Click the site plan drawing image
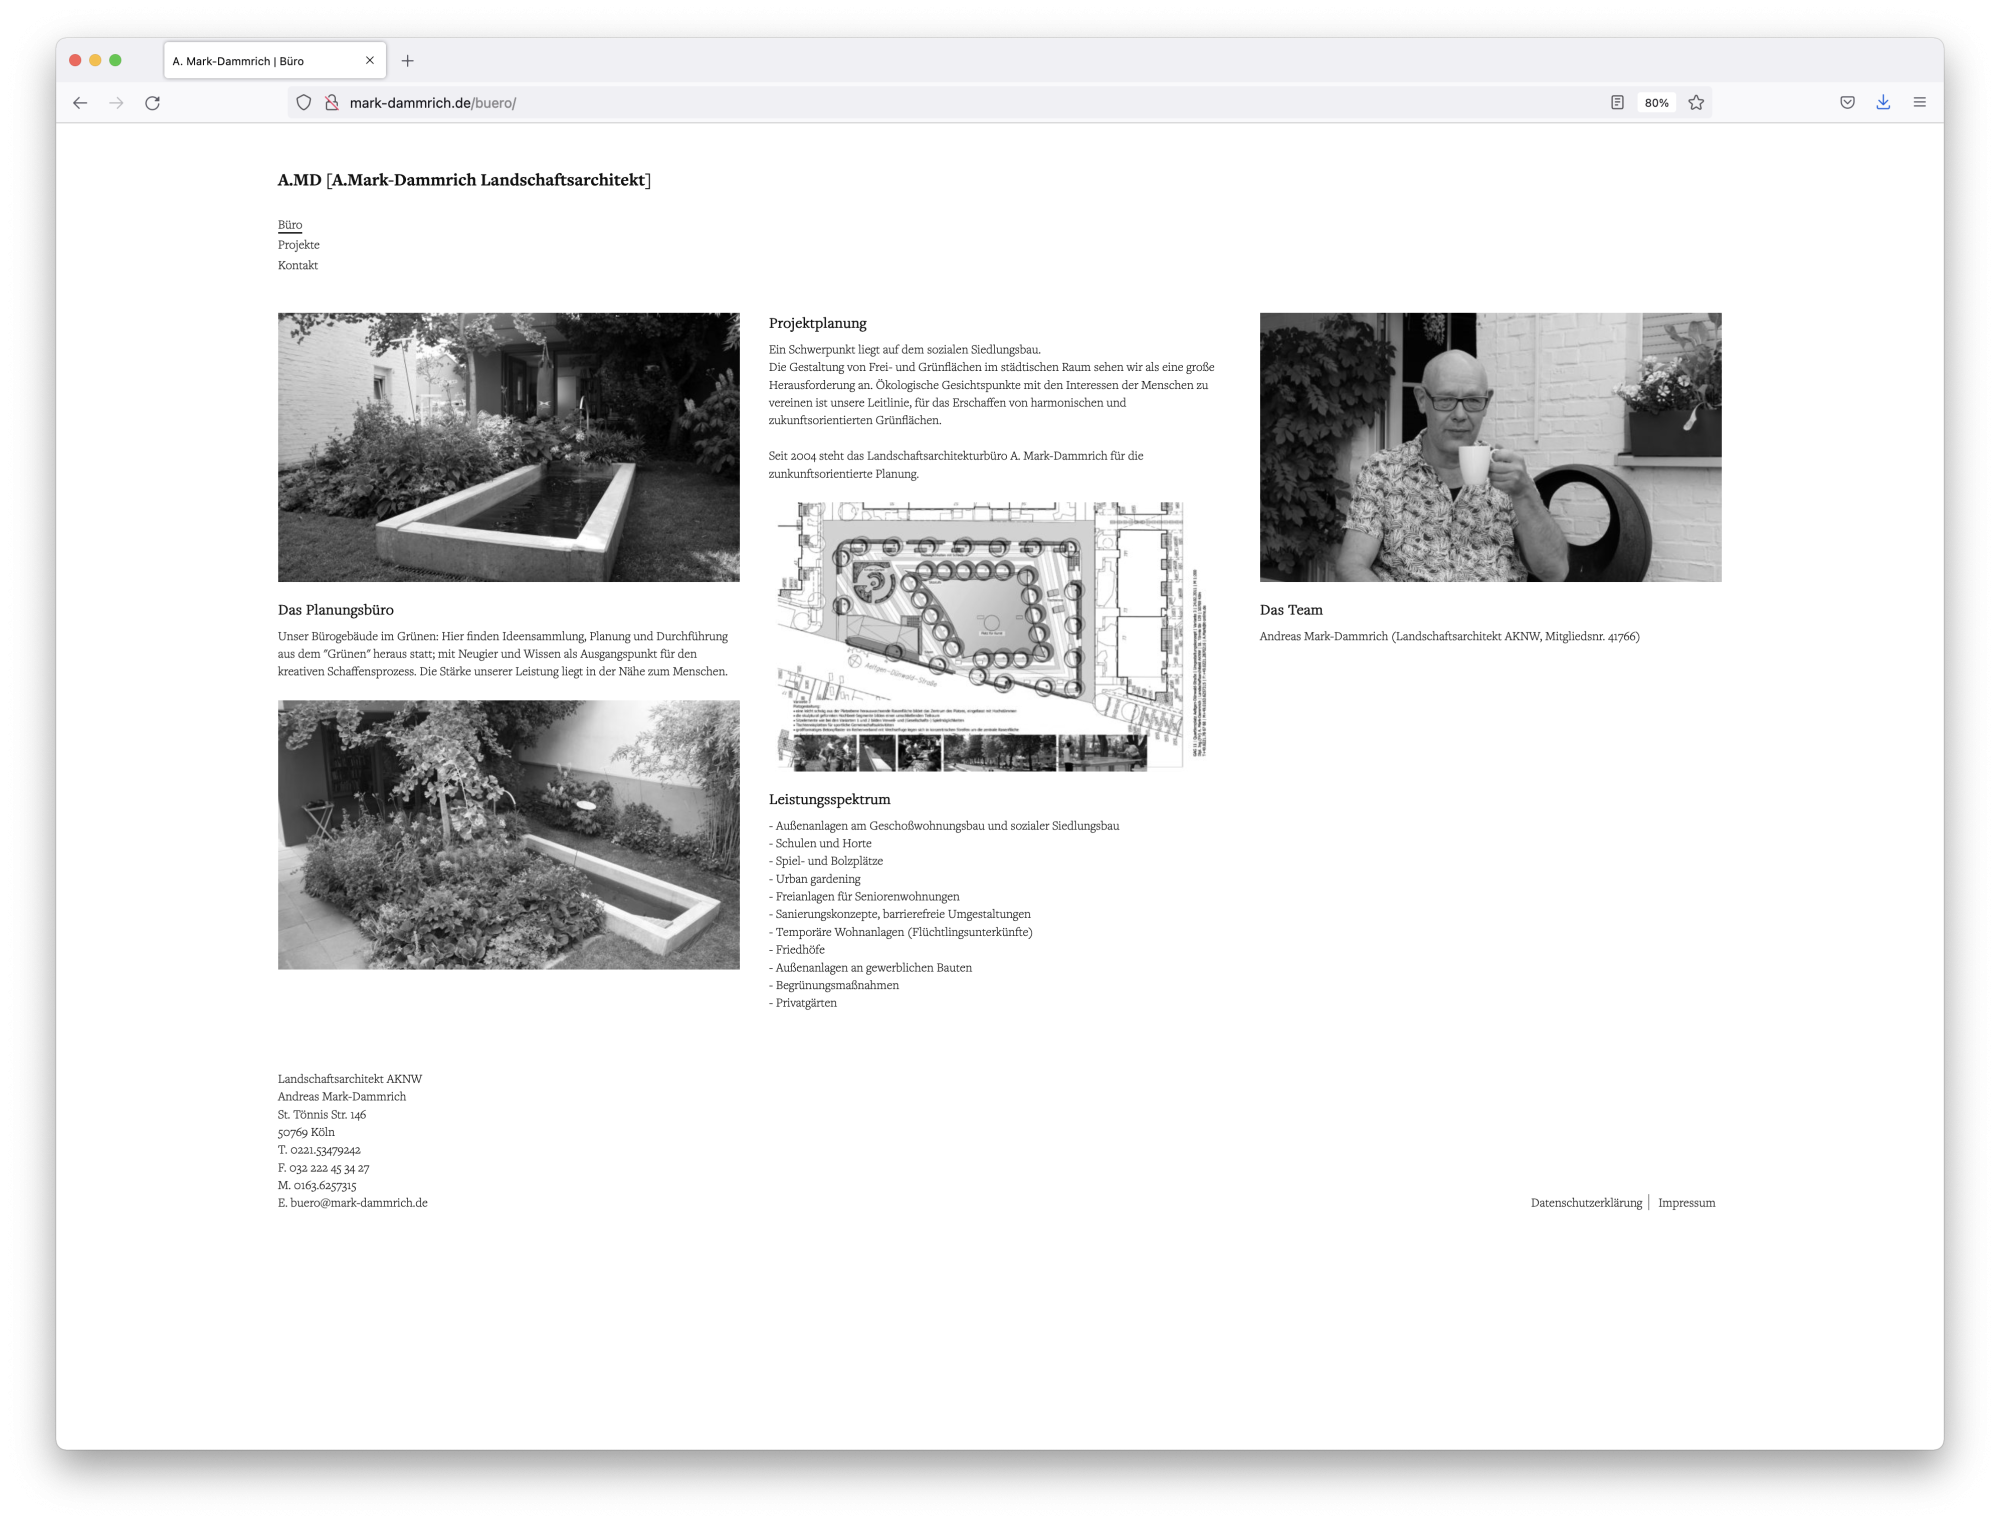This screenshot has width=2000, height=1524. click(992, 636)
